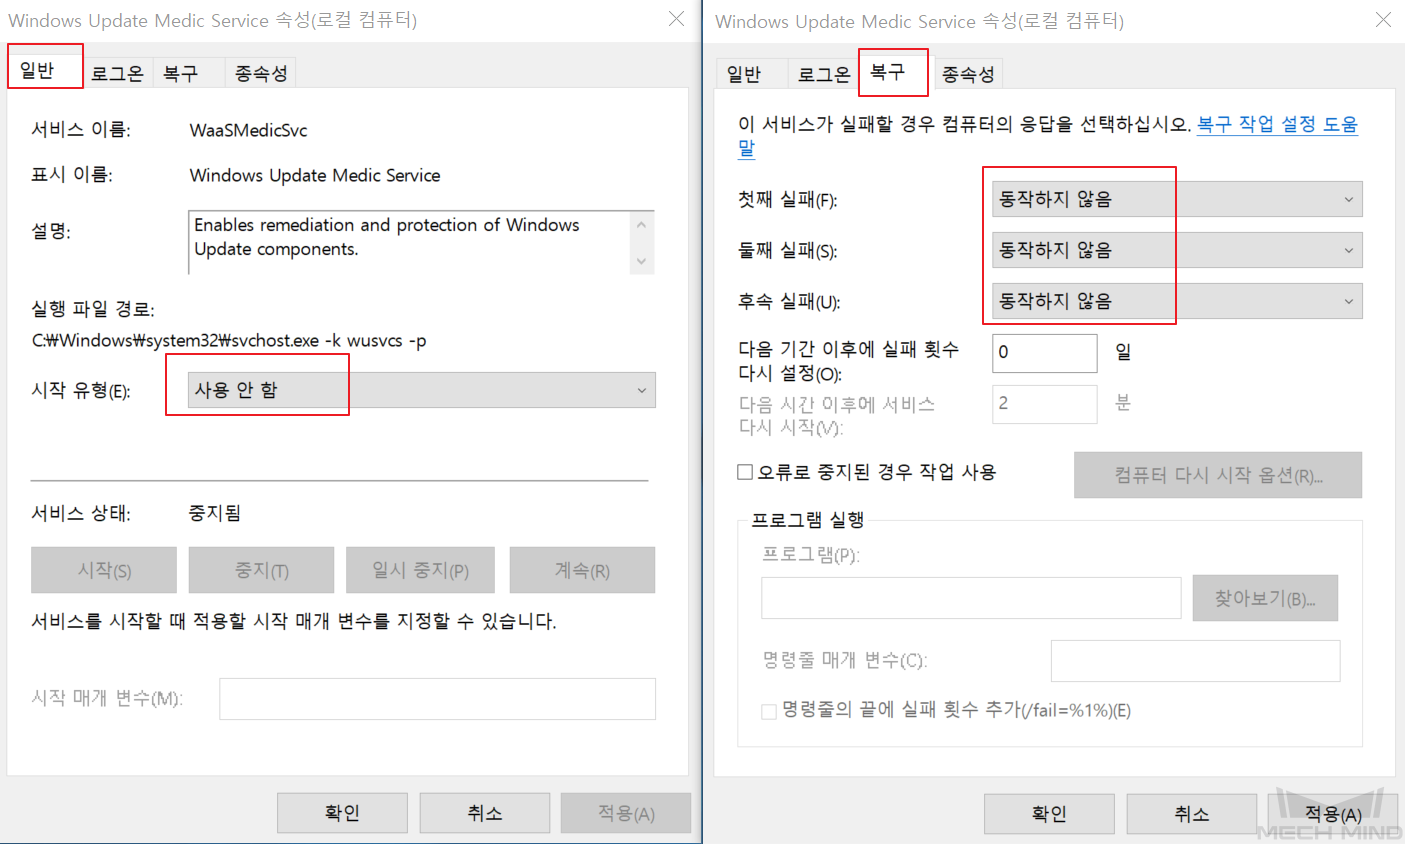Click service status text 중지됨
Screen dimensions: 1405x844
point(215,513)
